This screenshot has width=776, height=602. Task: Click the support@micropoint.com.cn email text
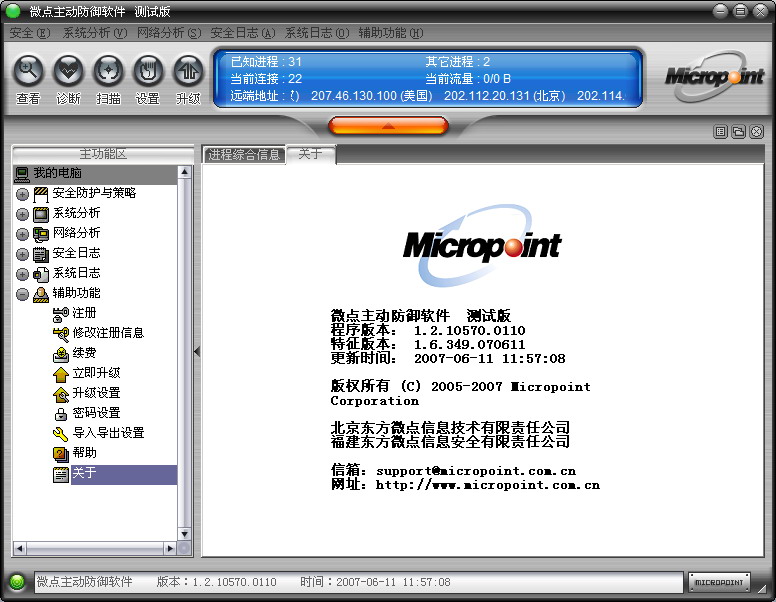click(476, 471)
